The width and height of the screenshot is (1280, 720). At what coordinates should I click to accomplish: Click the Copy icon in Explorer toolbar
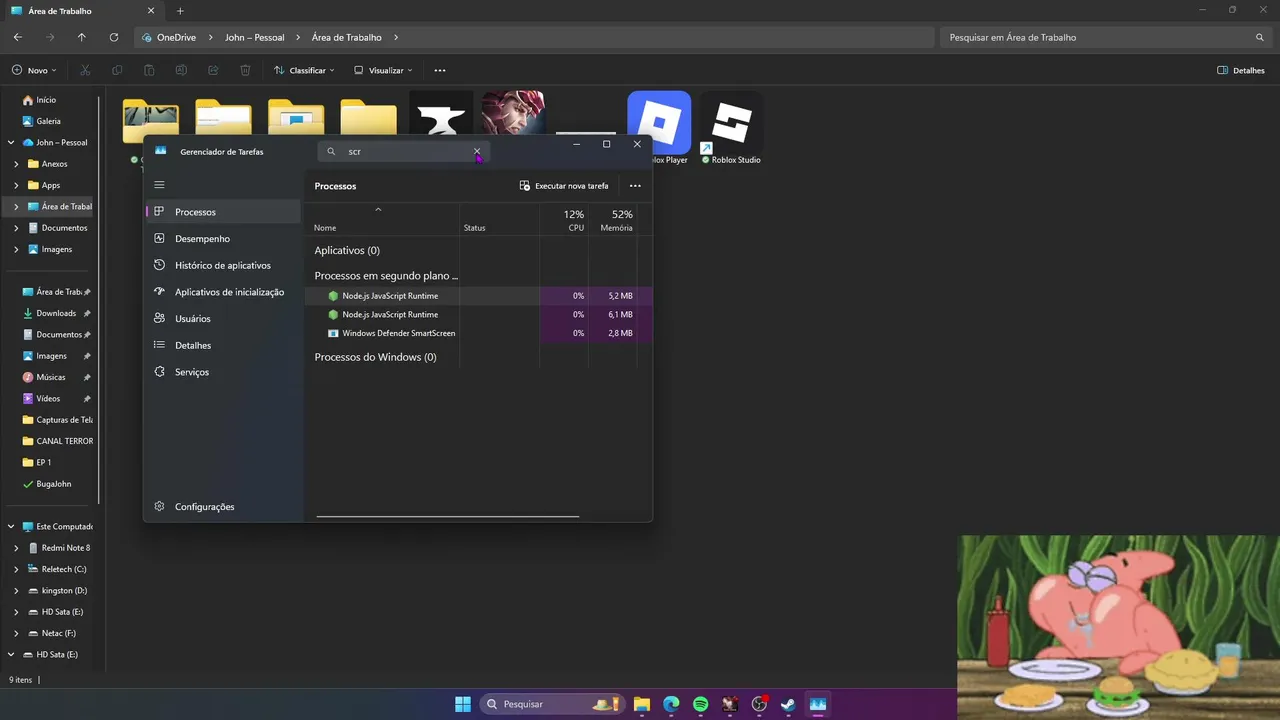(x=117, y=70)
